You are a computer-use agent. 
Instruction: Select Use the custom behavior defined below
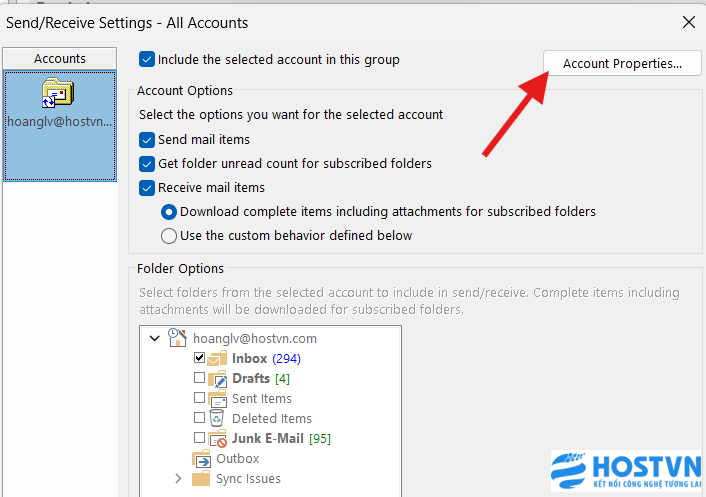tap(169, 236)
